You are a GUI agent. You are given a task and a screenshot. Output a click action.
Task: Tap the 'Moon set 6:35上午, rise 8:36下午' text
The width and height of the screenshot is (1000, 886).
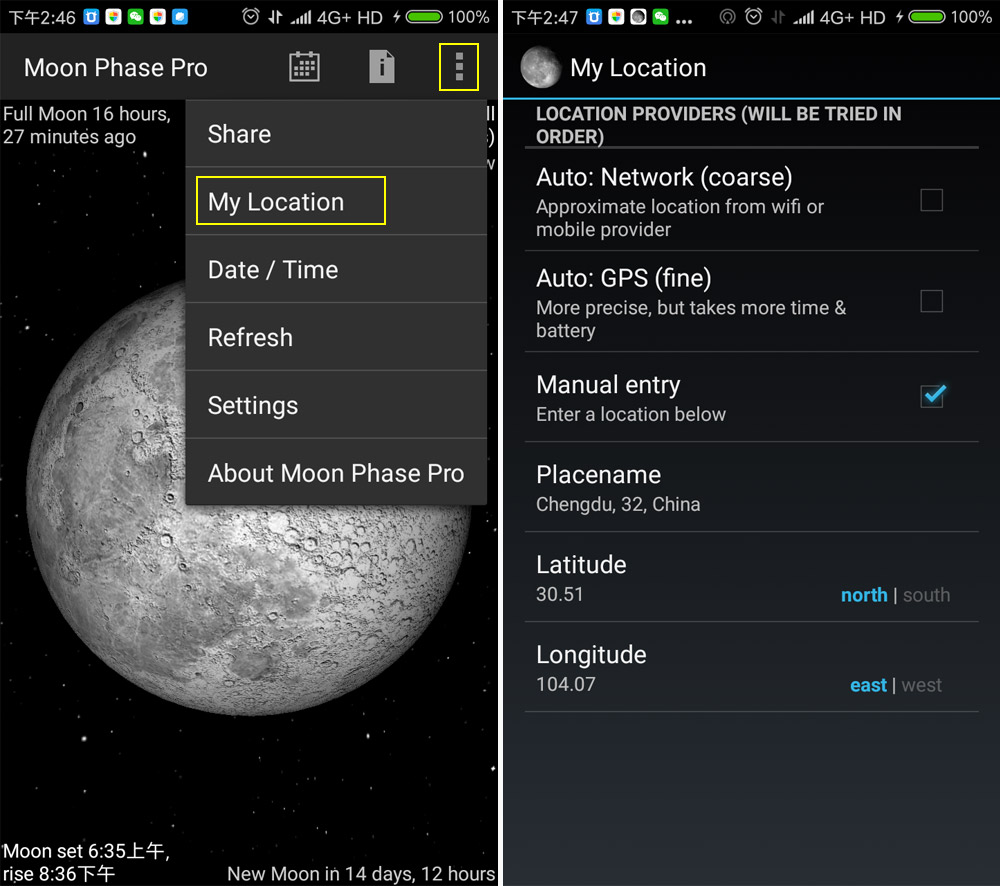[x=86, y=862]
